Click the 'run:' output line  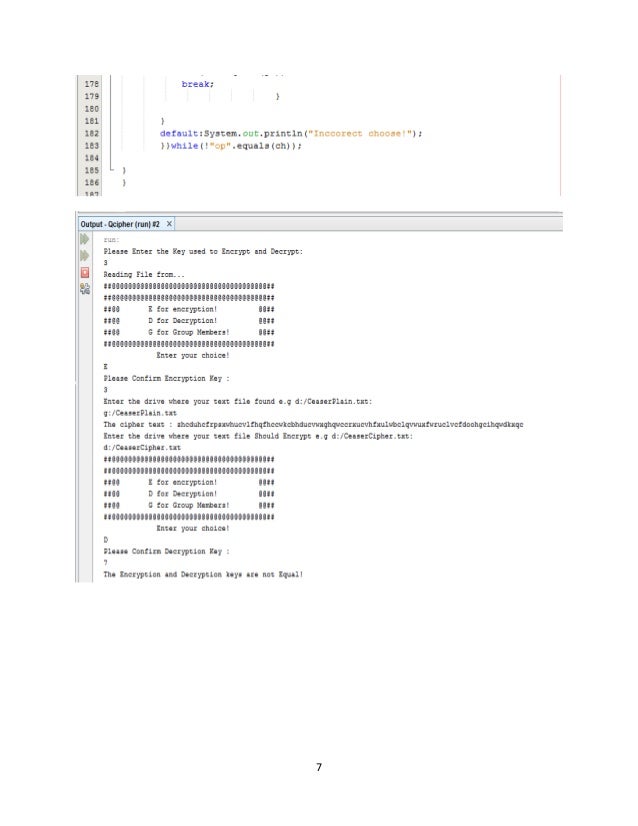(111, 240)
